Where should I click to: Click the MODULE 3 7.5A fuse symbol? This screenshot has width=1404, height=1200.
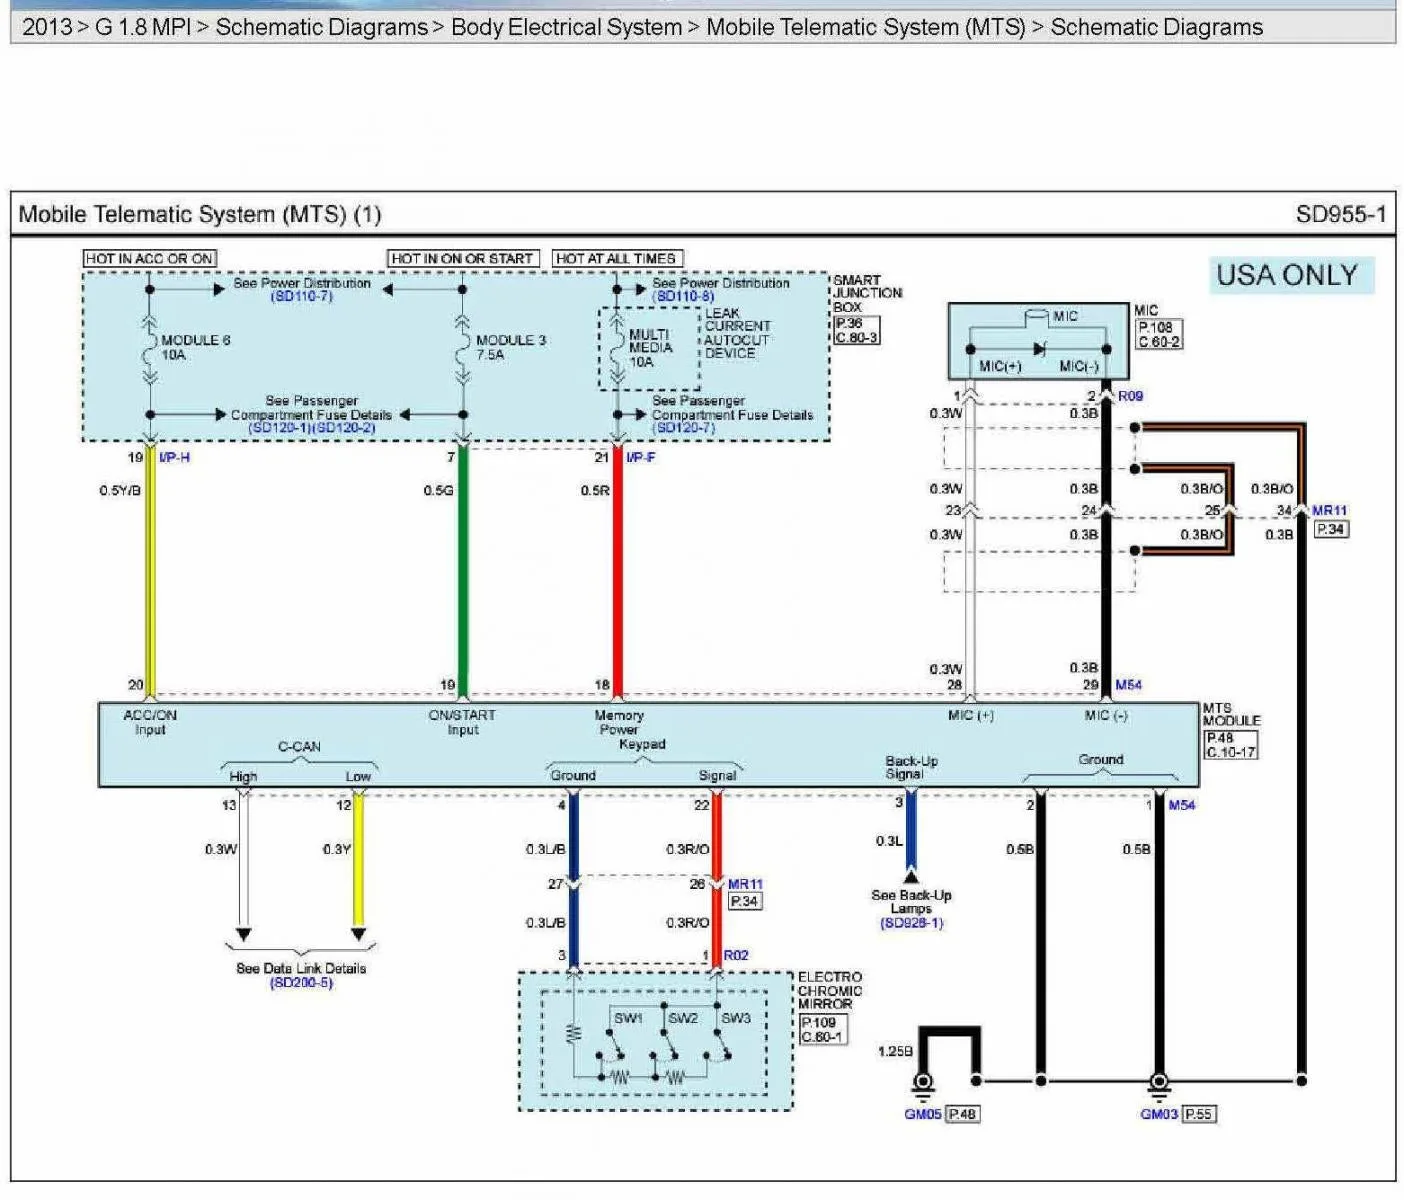pos(462,349)
